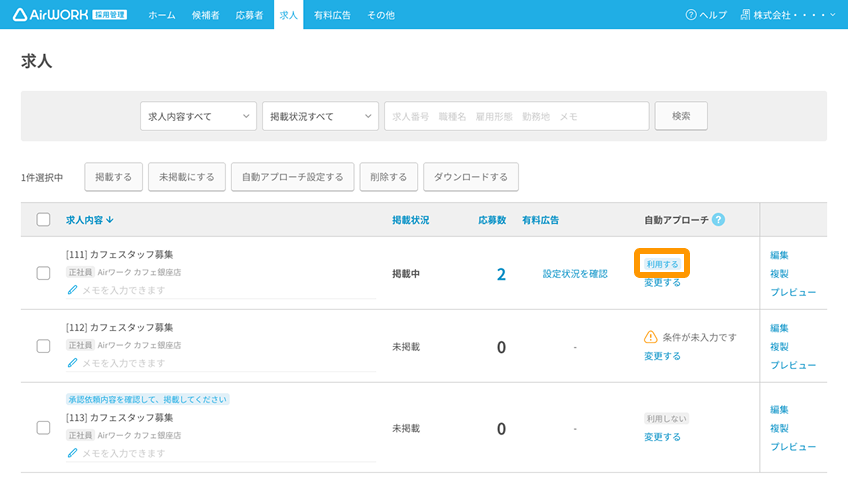
Task: Click the 掲載する button
Action: point(114,177)
